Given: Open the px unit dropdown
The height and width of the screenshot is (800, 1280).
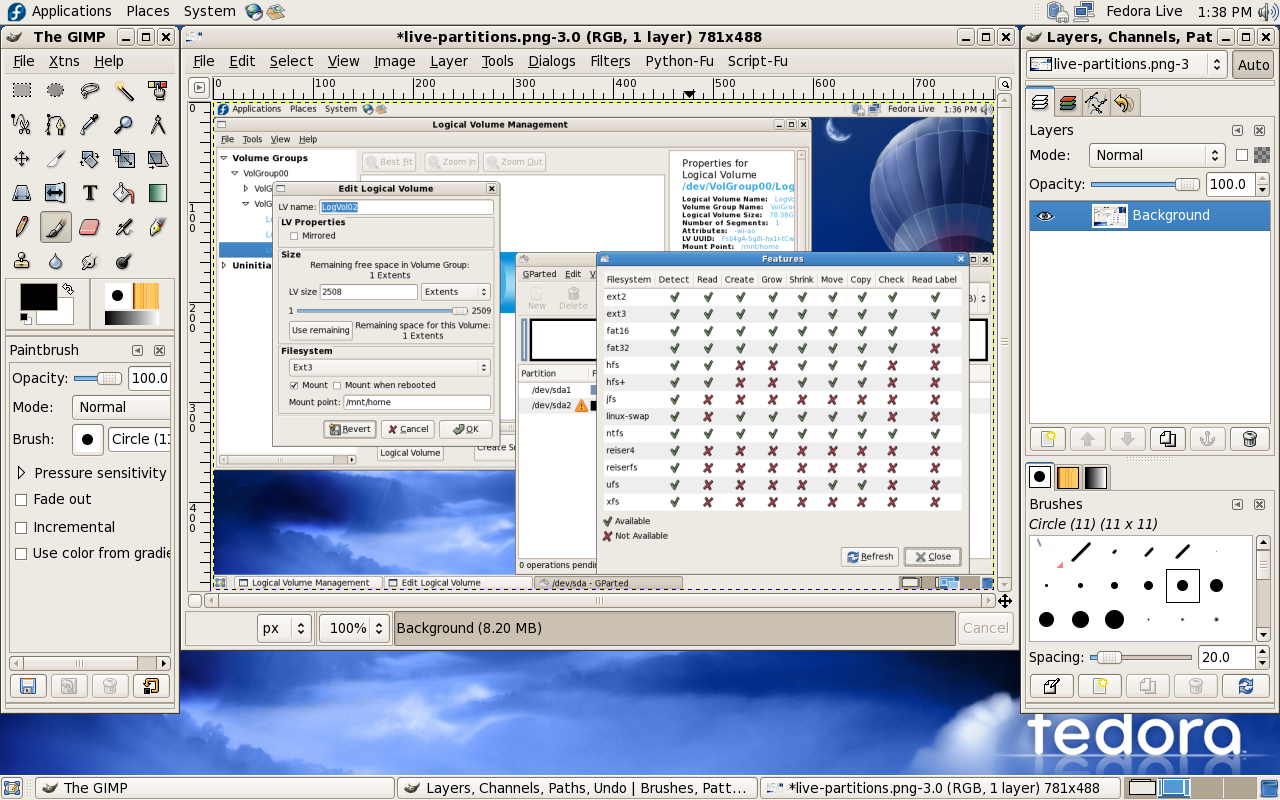Looking at the screenshot, I should 285,628.
